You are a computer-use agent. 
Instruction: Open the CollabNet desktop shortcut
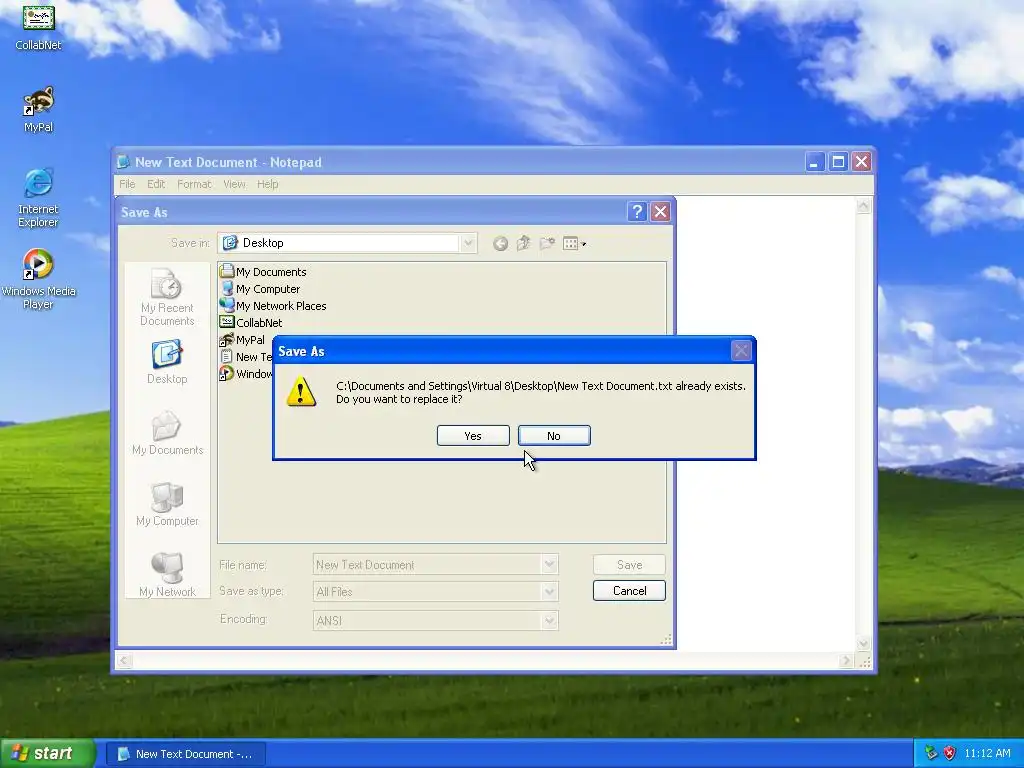tap(39, 26)
